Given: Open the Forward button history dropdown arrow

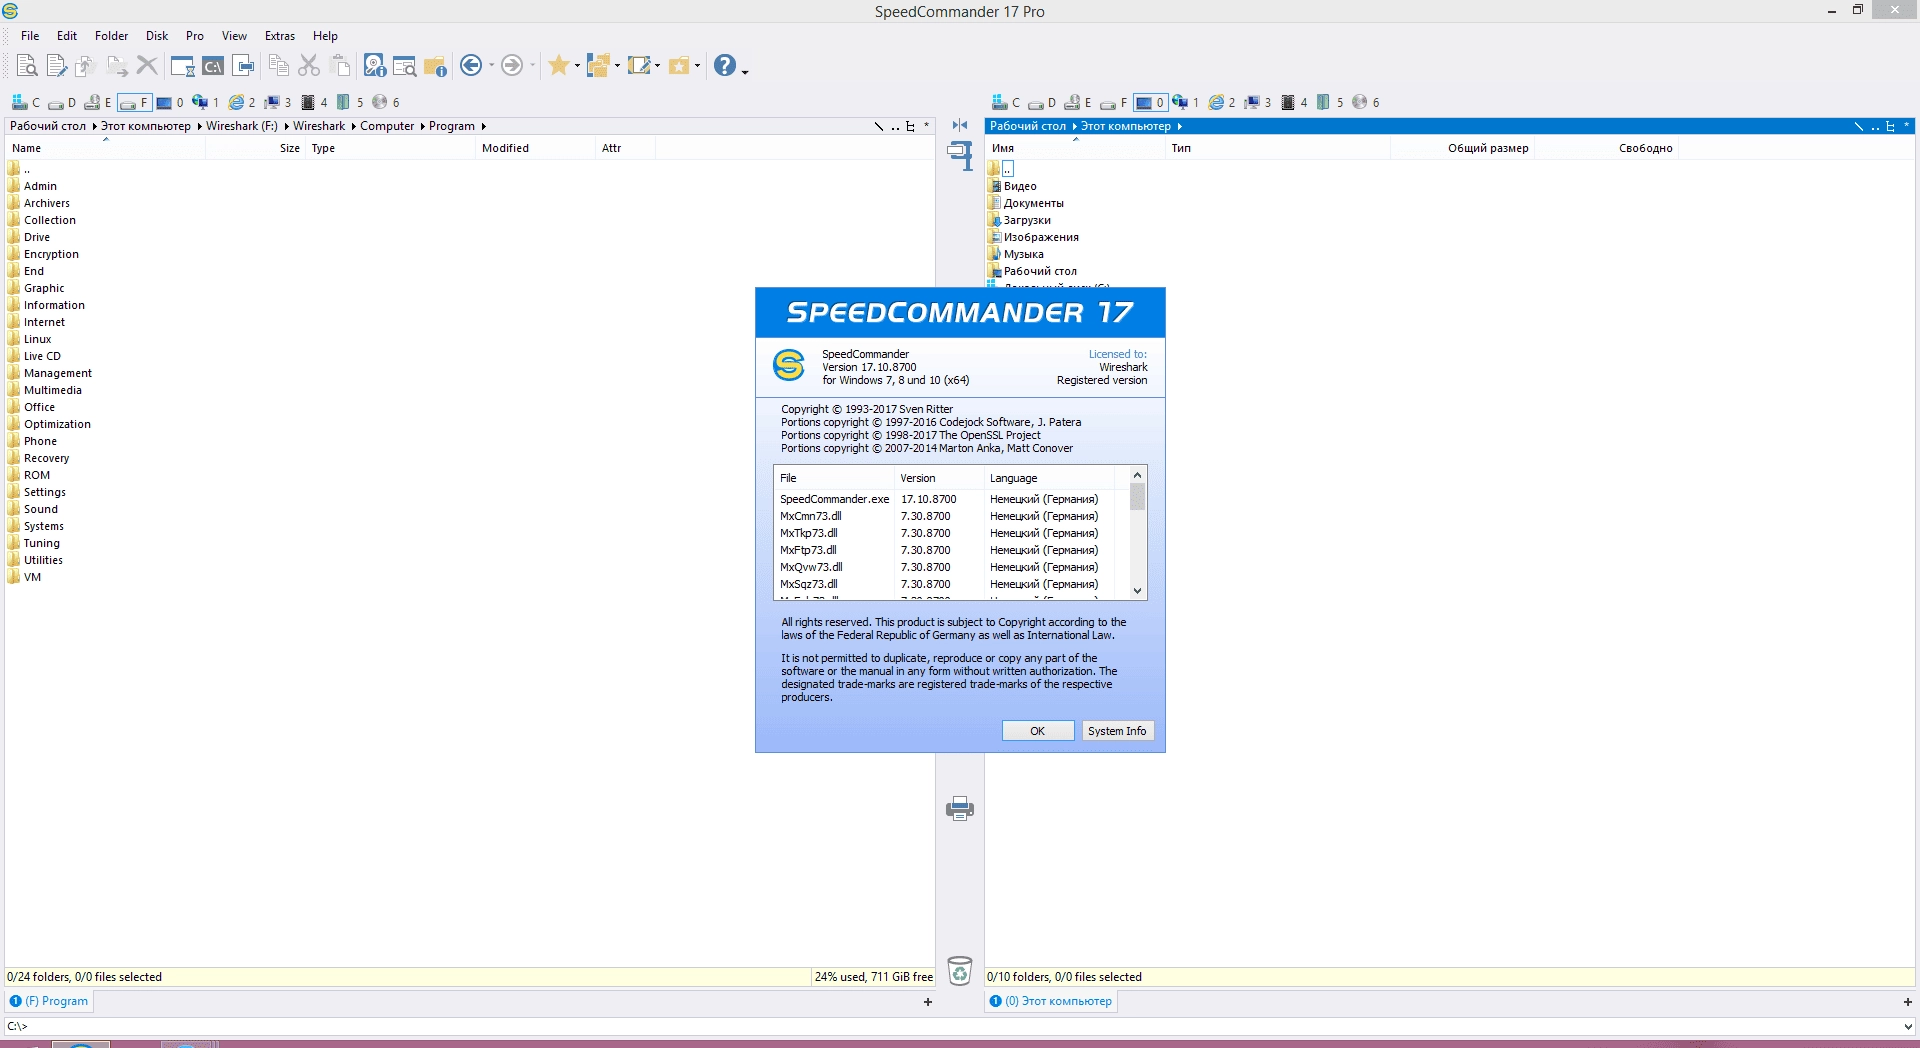Looking at the screenshot, I should pyautogui.click(x=532, y=66).
